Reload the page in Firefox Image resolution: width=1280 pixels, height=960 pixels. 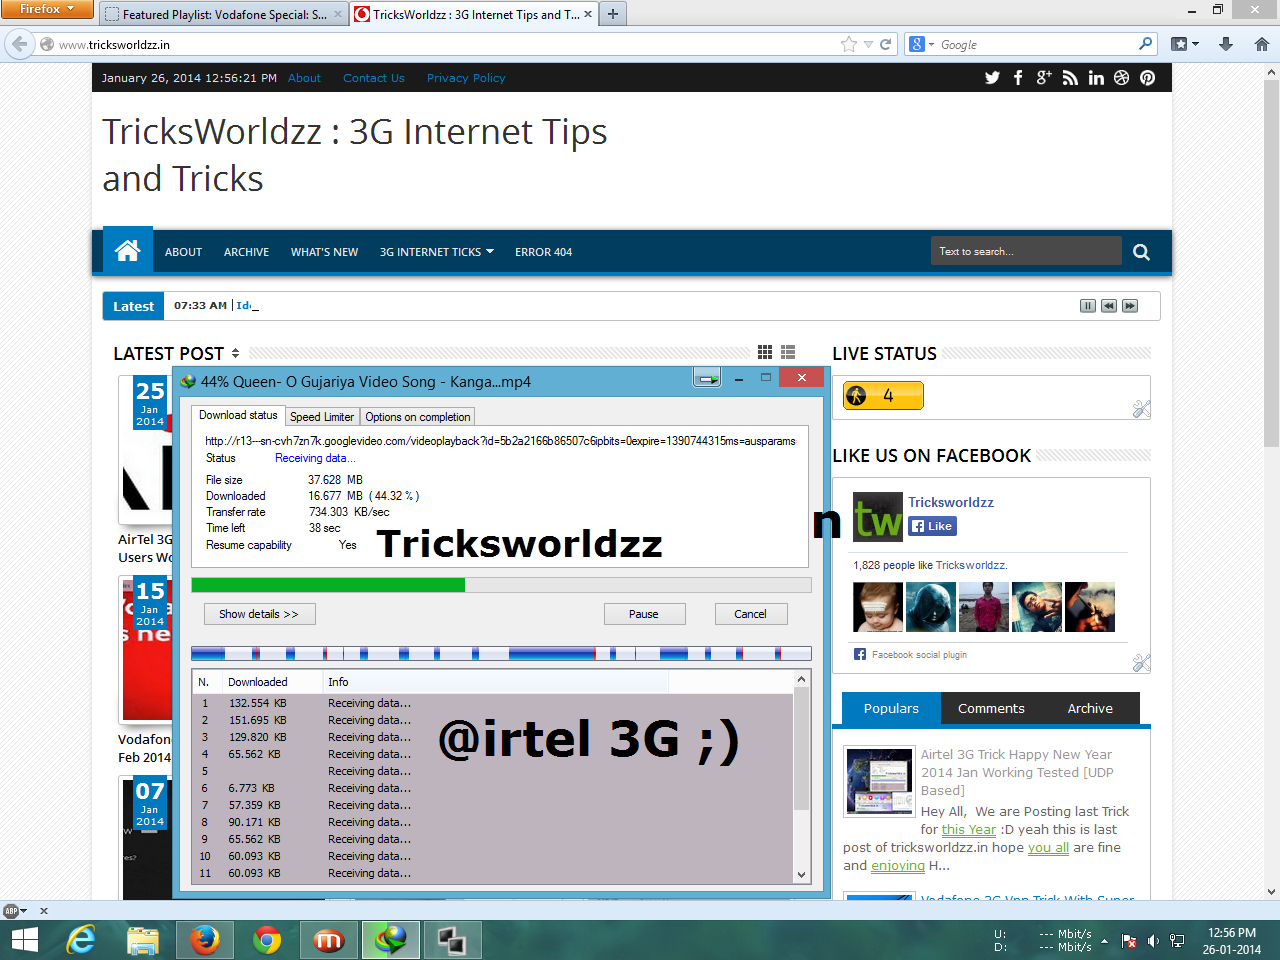point(885,44)
